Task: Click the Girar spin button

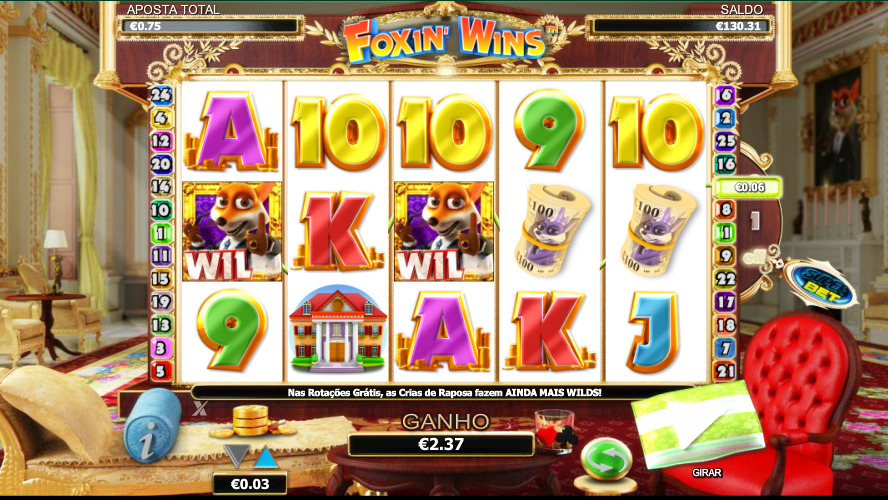Action: click(707, 472)
